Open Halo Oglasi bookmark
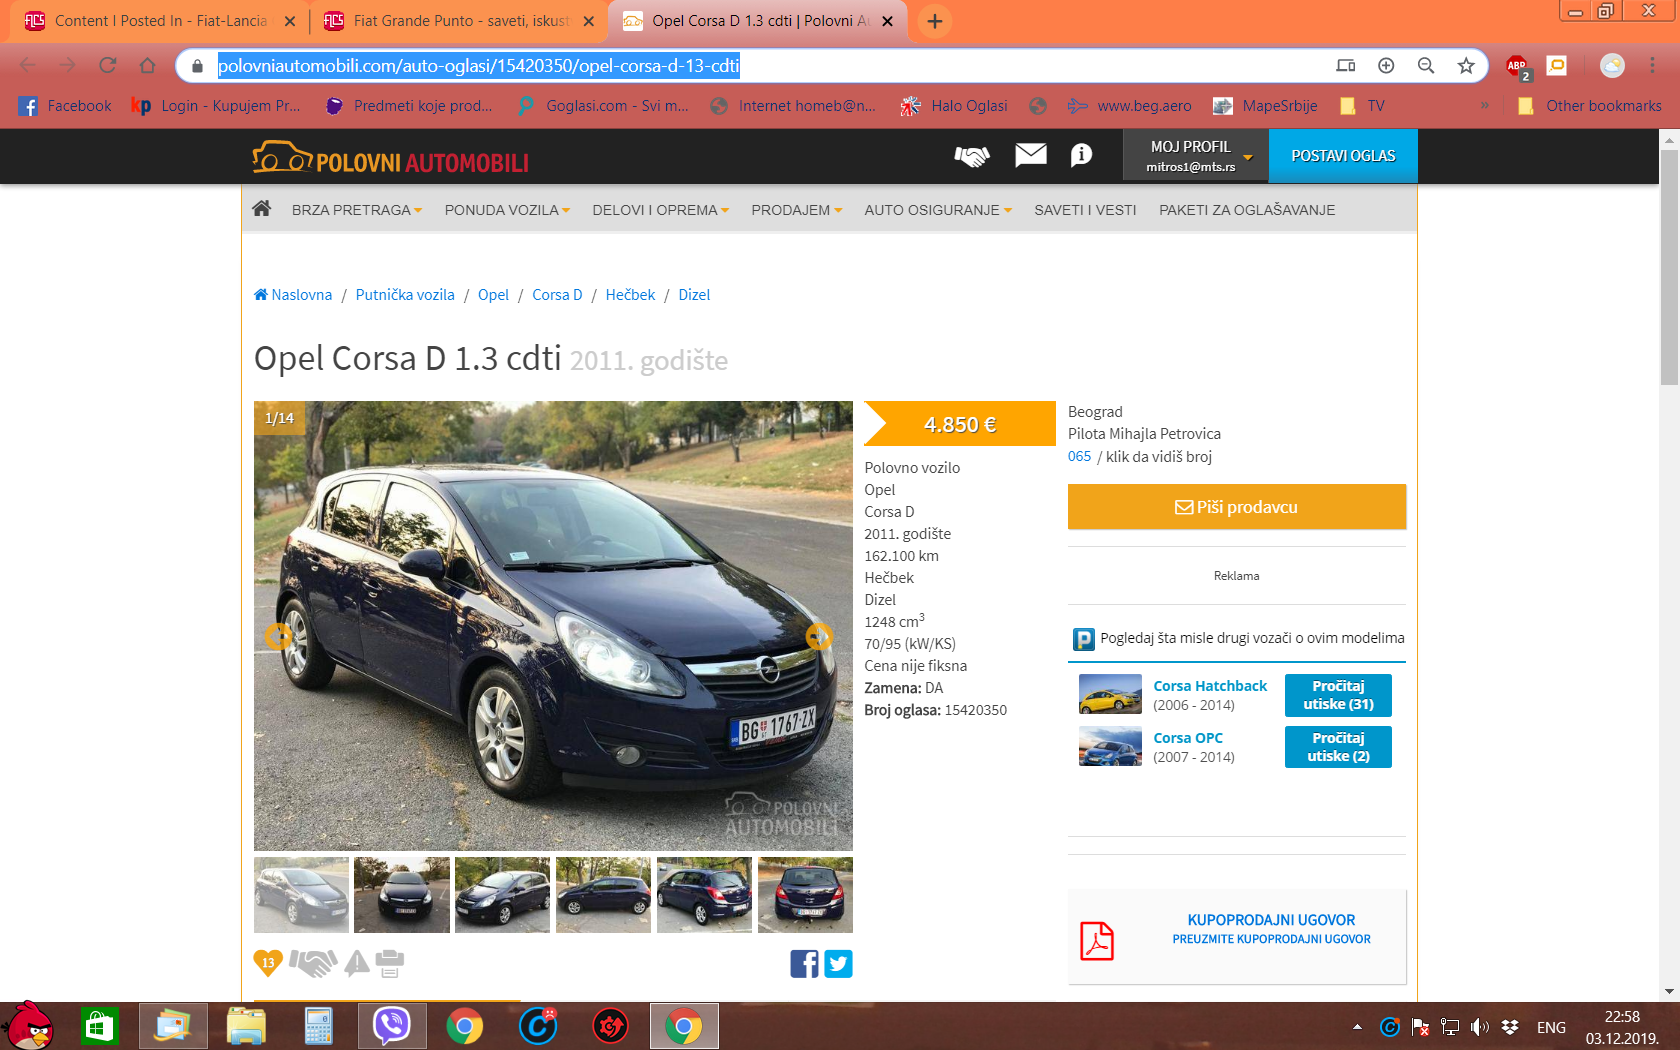 [x=954, y=106]
